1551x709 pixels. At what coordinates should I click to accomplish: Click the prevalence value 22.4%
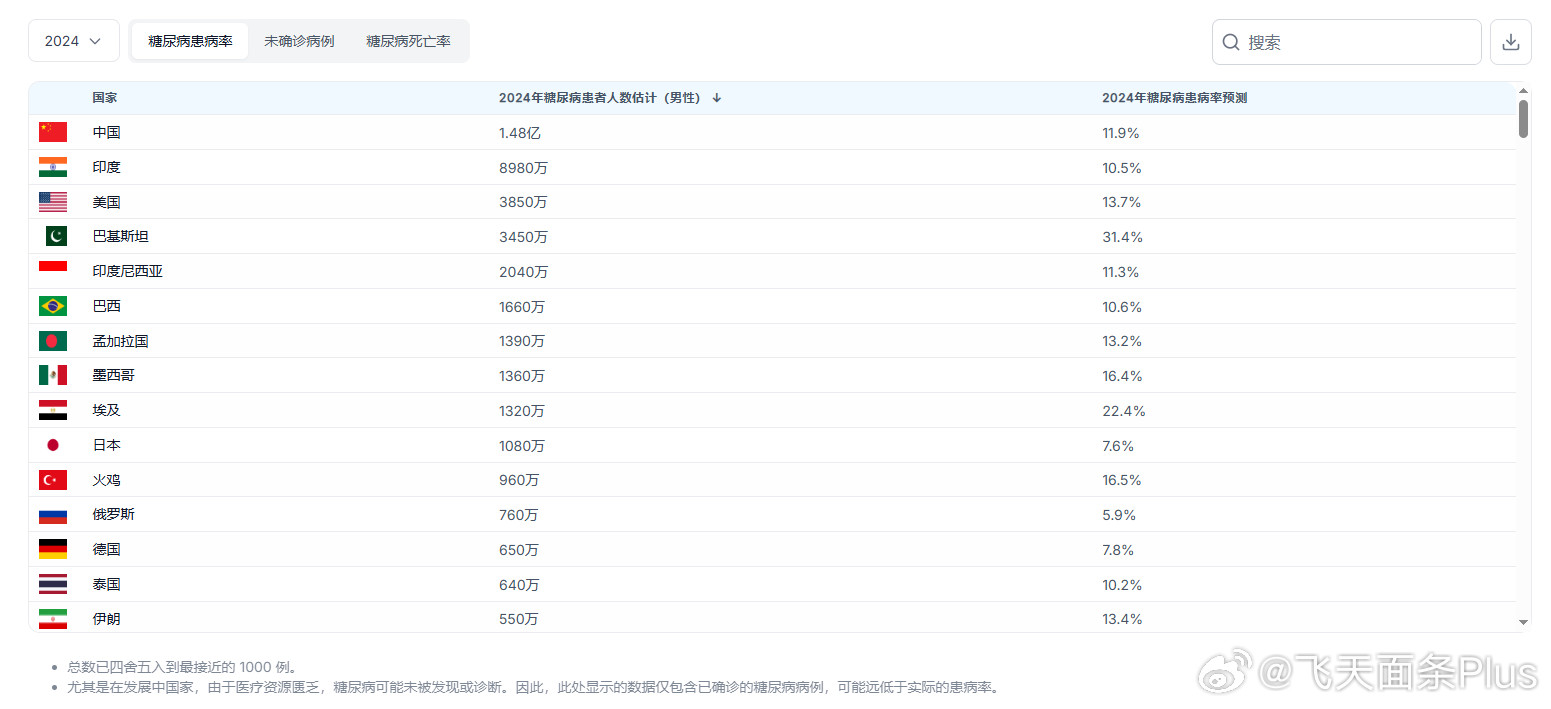tap(1124, 410)
